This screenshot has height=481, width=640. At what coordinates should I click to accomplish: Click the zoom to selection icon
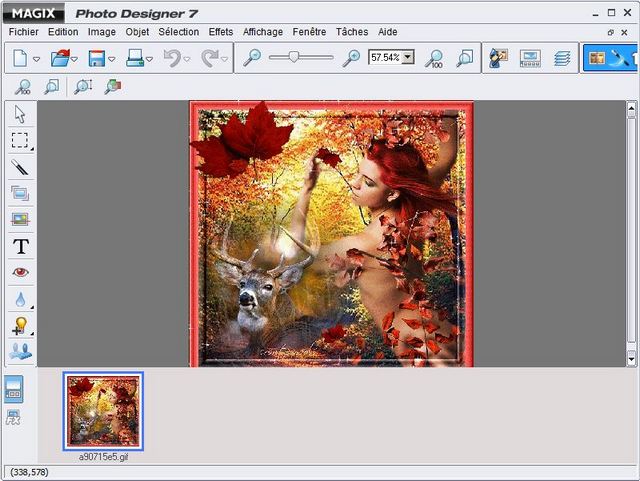(83, 87)
